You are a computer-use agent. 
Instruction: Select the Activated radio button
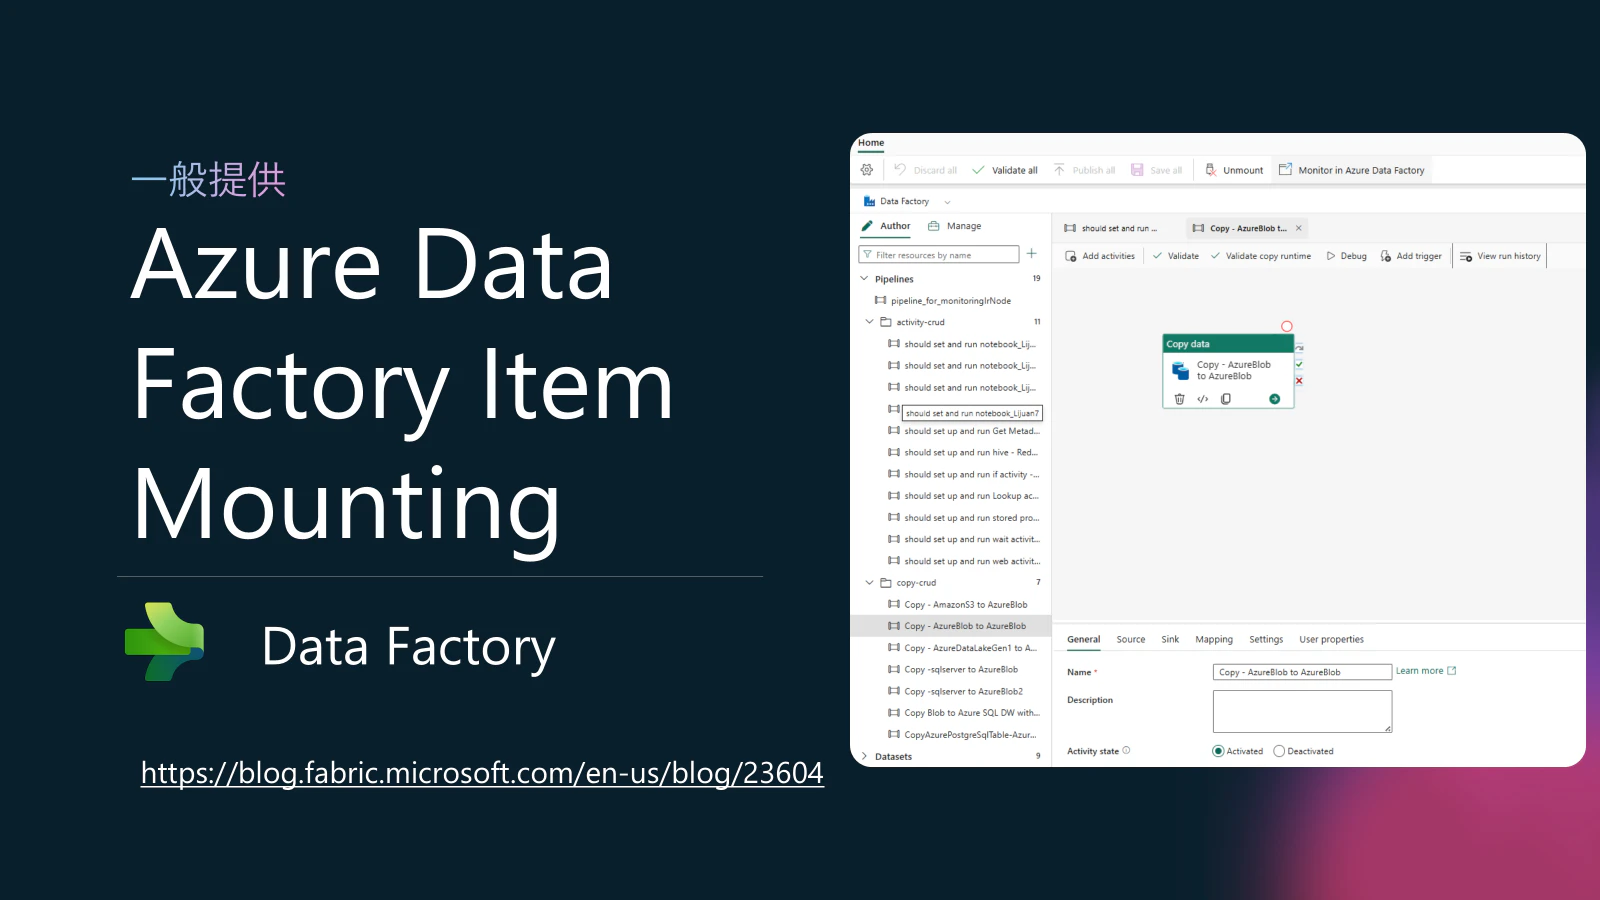[x=1218, y=751]
